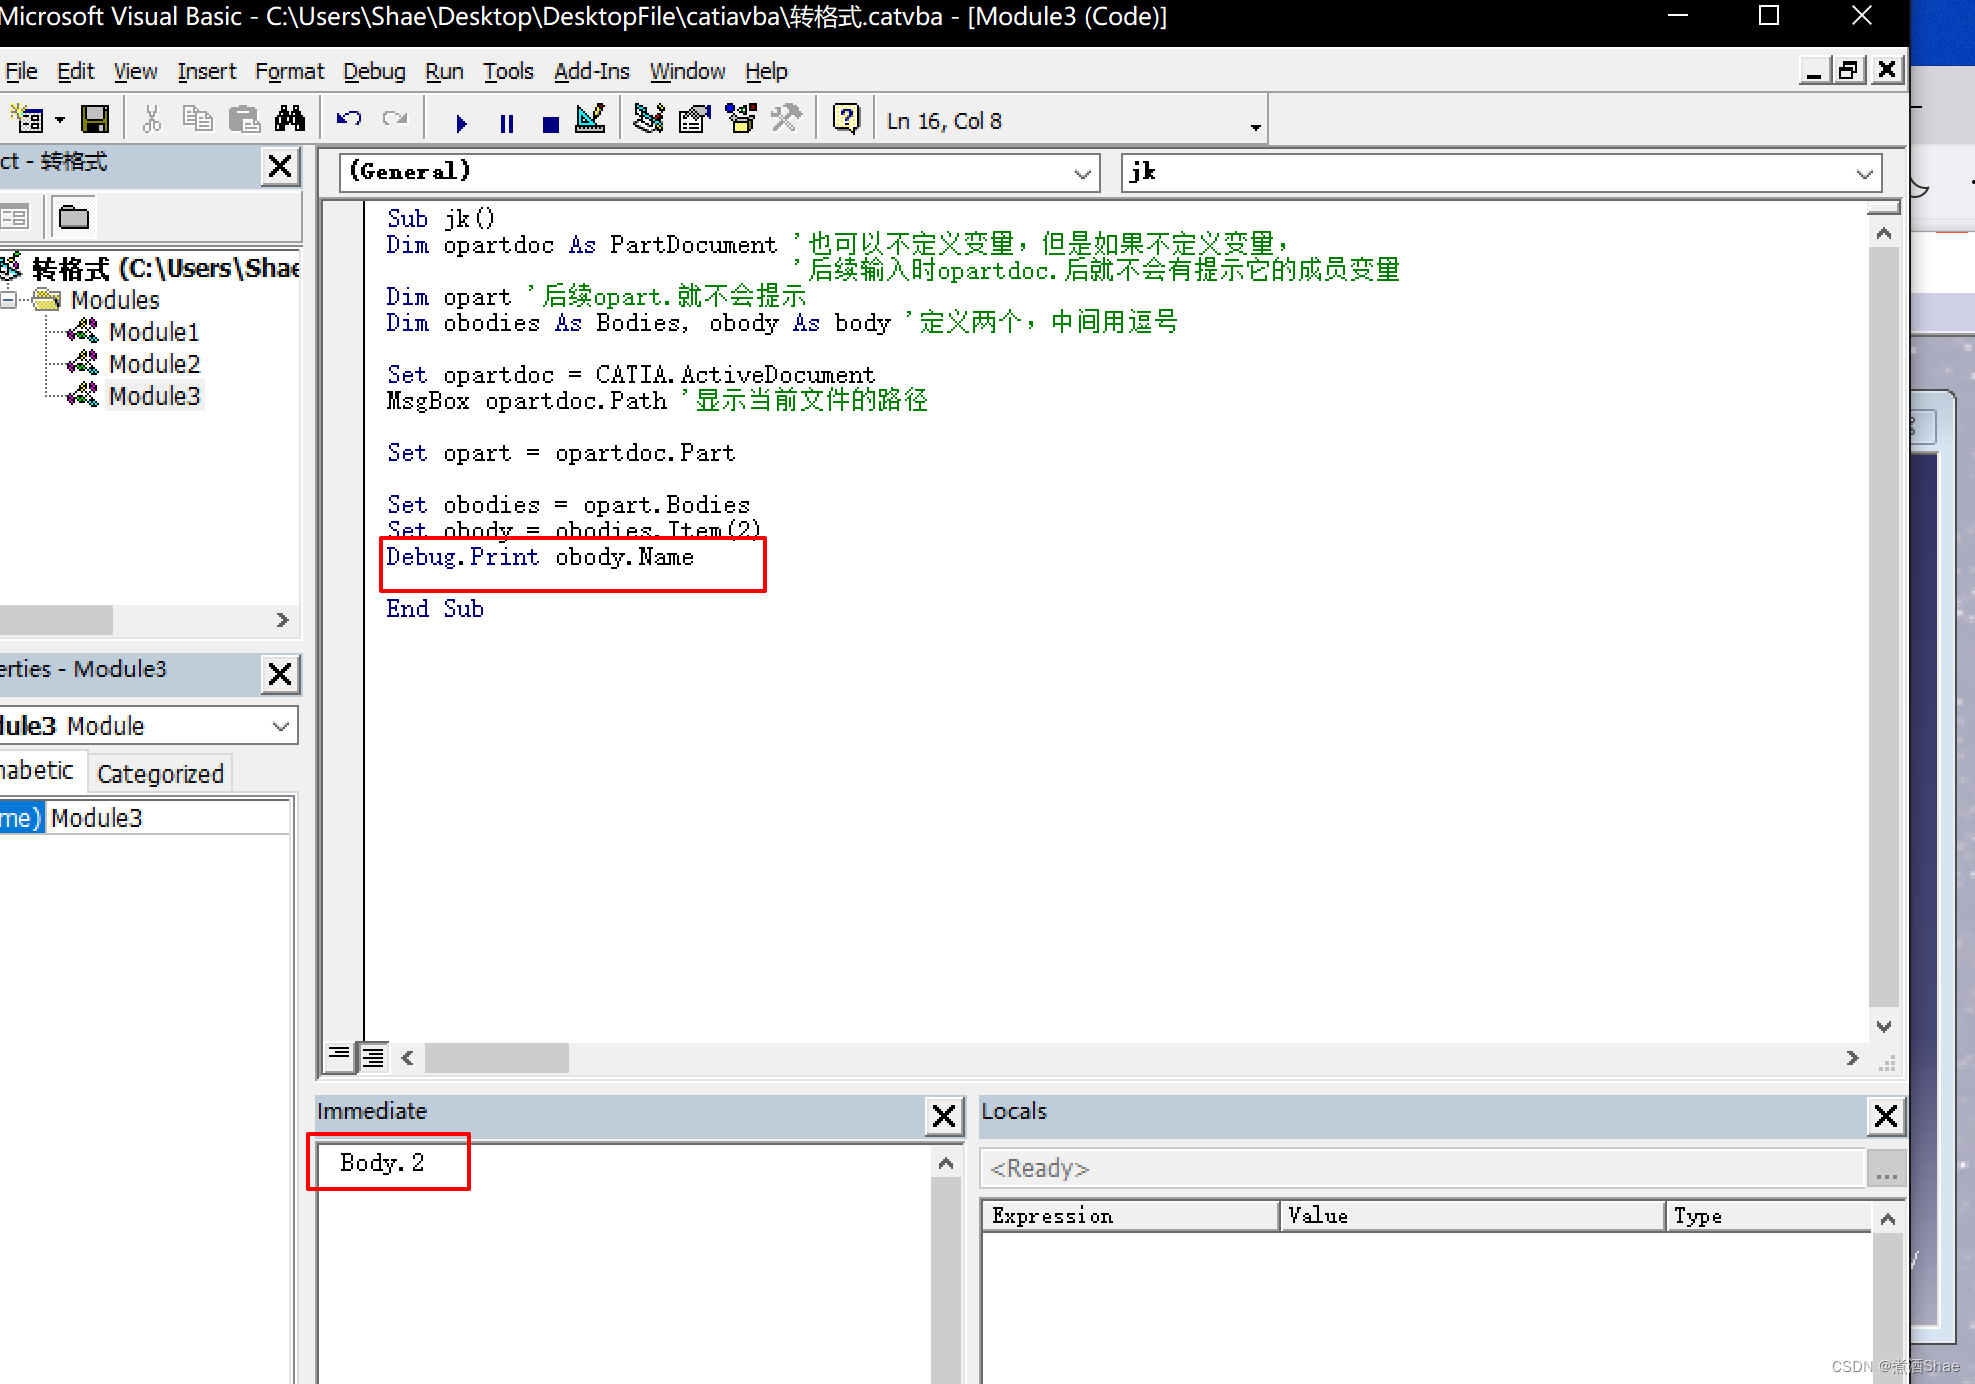Screen dimensions: 1975x1384
Task: Click the Value column header in Locals
Action: (x=1472, y=1216)
